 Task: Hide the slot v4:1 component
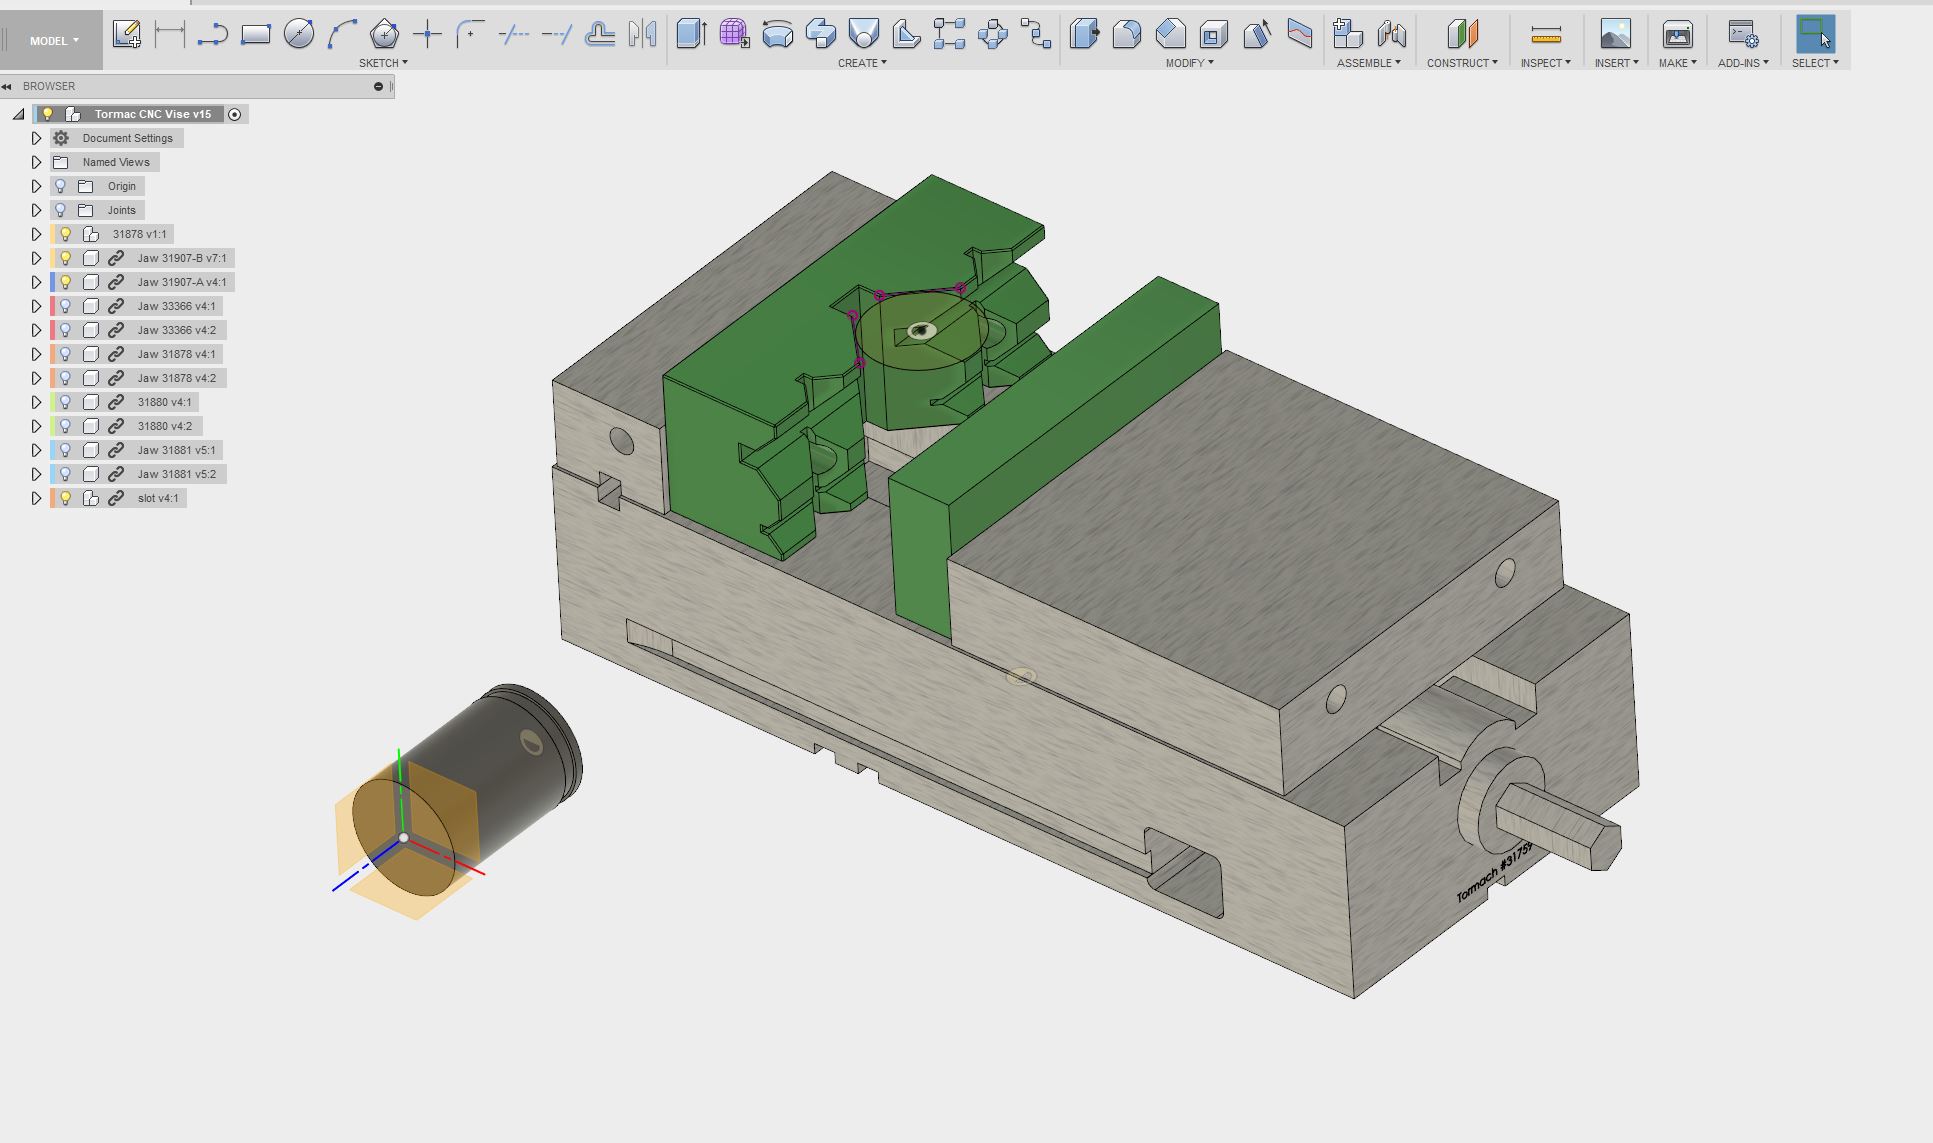(x=66, y=498)
